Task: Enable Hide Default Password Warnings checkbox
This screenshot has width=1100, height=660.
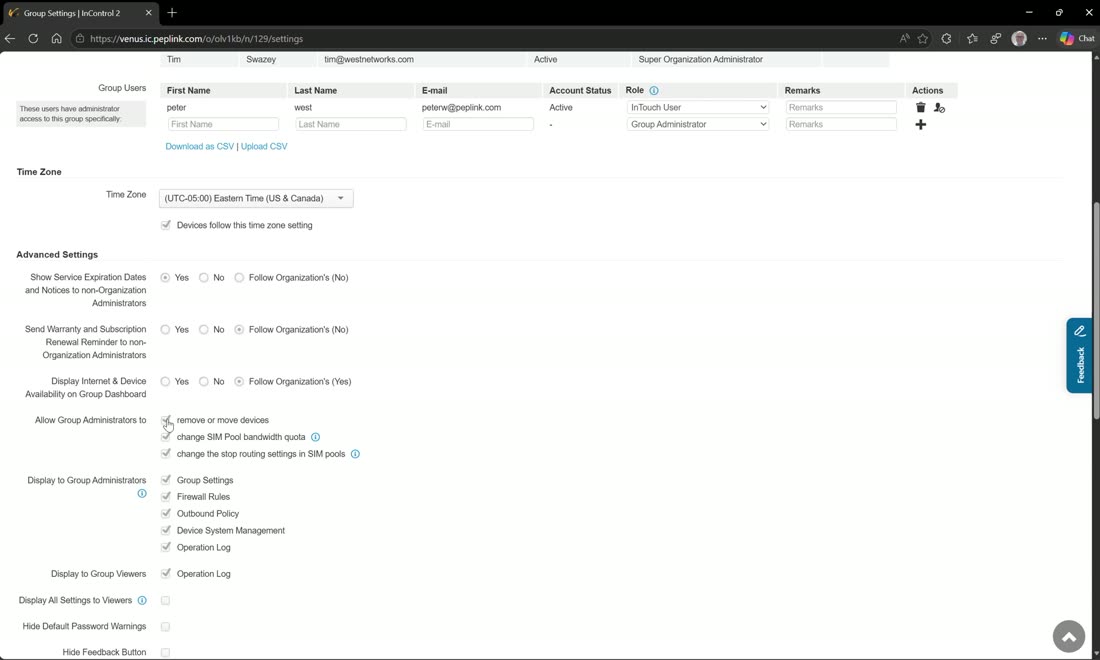Action: [x=166, y=626]
